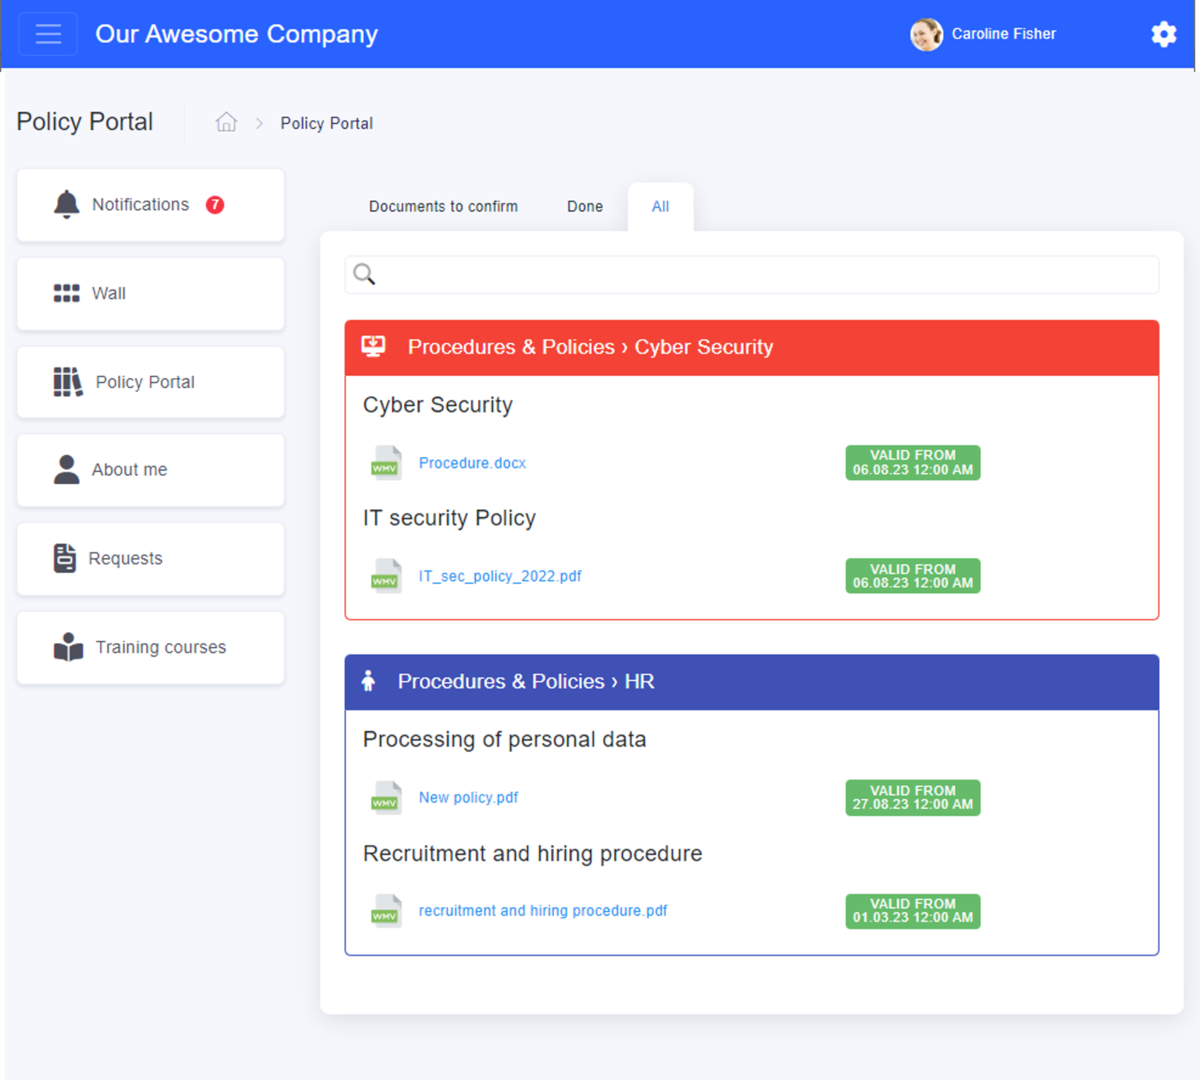Viewport: 1200px width, 1080px height.
Task: Open settings gear in header
Action: (x=1163, y=34)
